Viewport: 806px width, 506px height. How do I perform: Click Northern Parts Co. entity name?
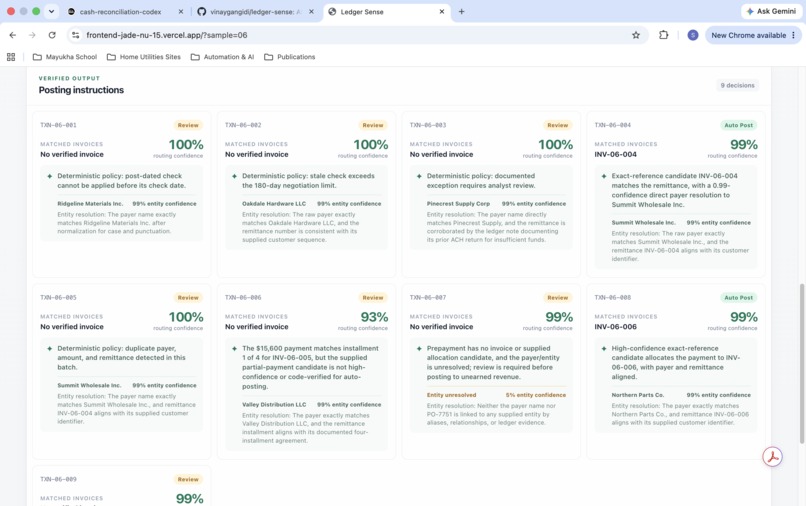pyautogui.click(x=637, y=395)
